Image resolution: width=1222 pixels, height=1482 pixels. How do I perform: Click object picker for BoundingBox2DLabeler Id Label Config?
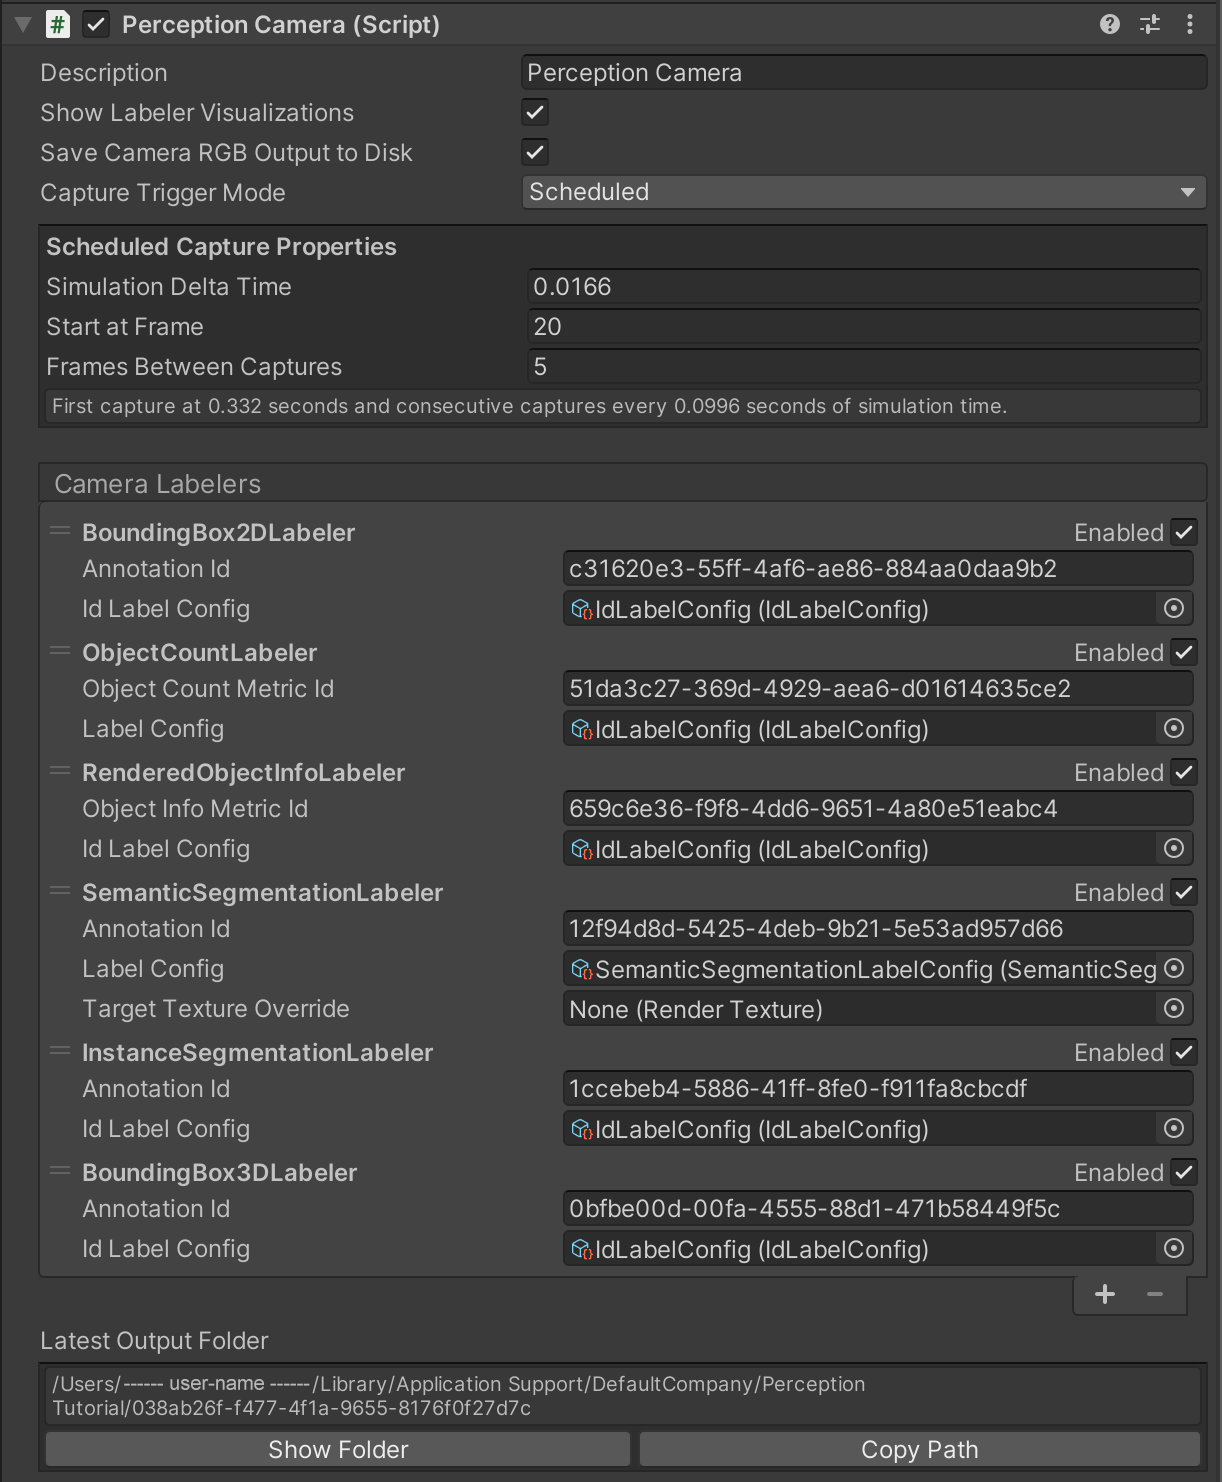pyautogui.click(x=1174, y=609)
